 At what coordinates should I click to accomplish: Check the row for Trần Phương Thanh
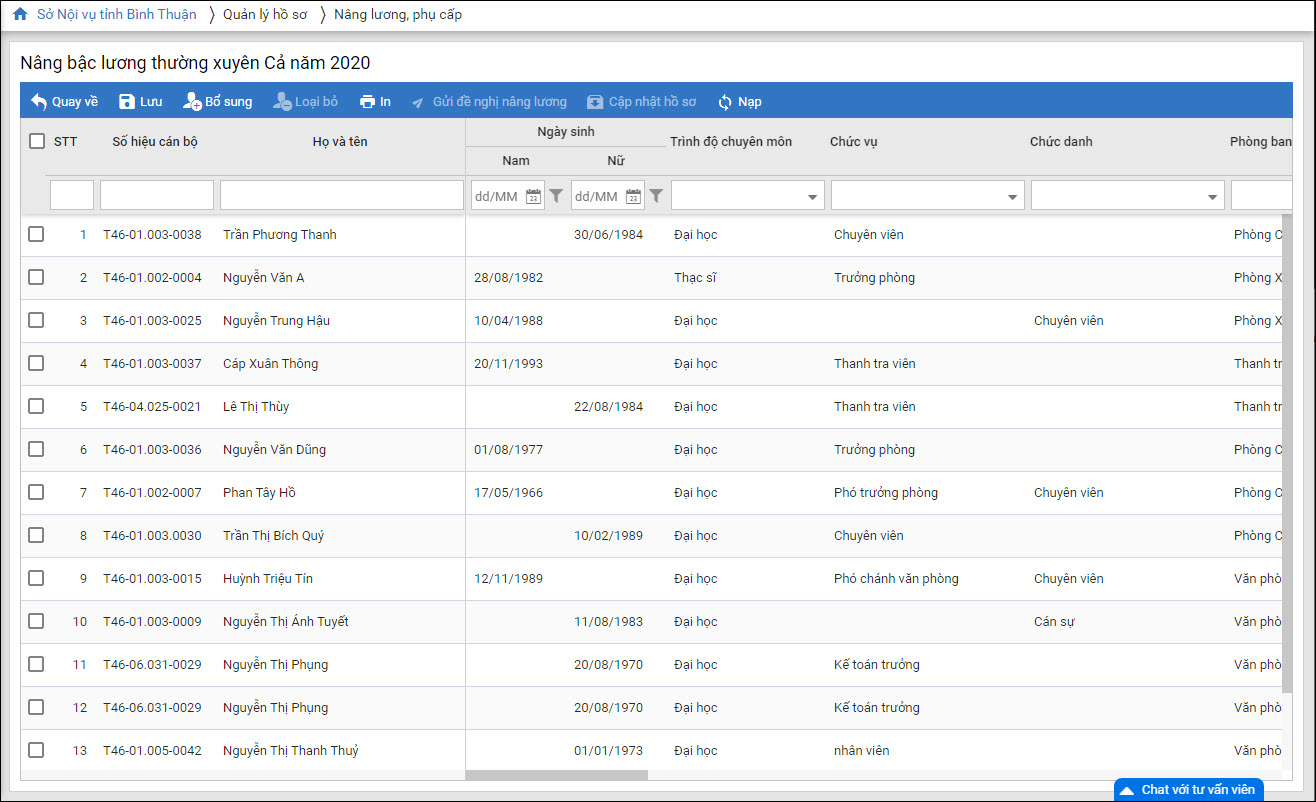(x=36, y=234)
